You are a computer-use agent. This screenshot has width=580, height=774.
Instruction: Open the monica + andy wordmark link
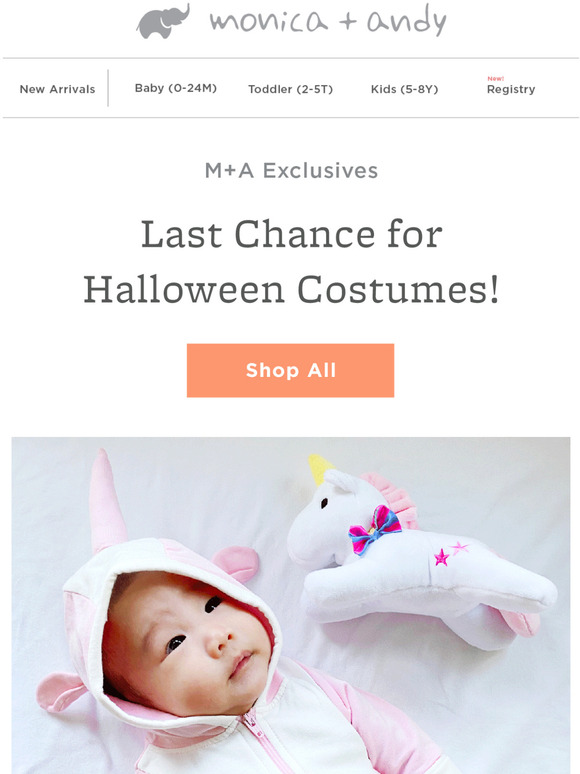(x=328, y=21)
